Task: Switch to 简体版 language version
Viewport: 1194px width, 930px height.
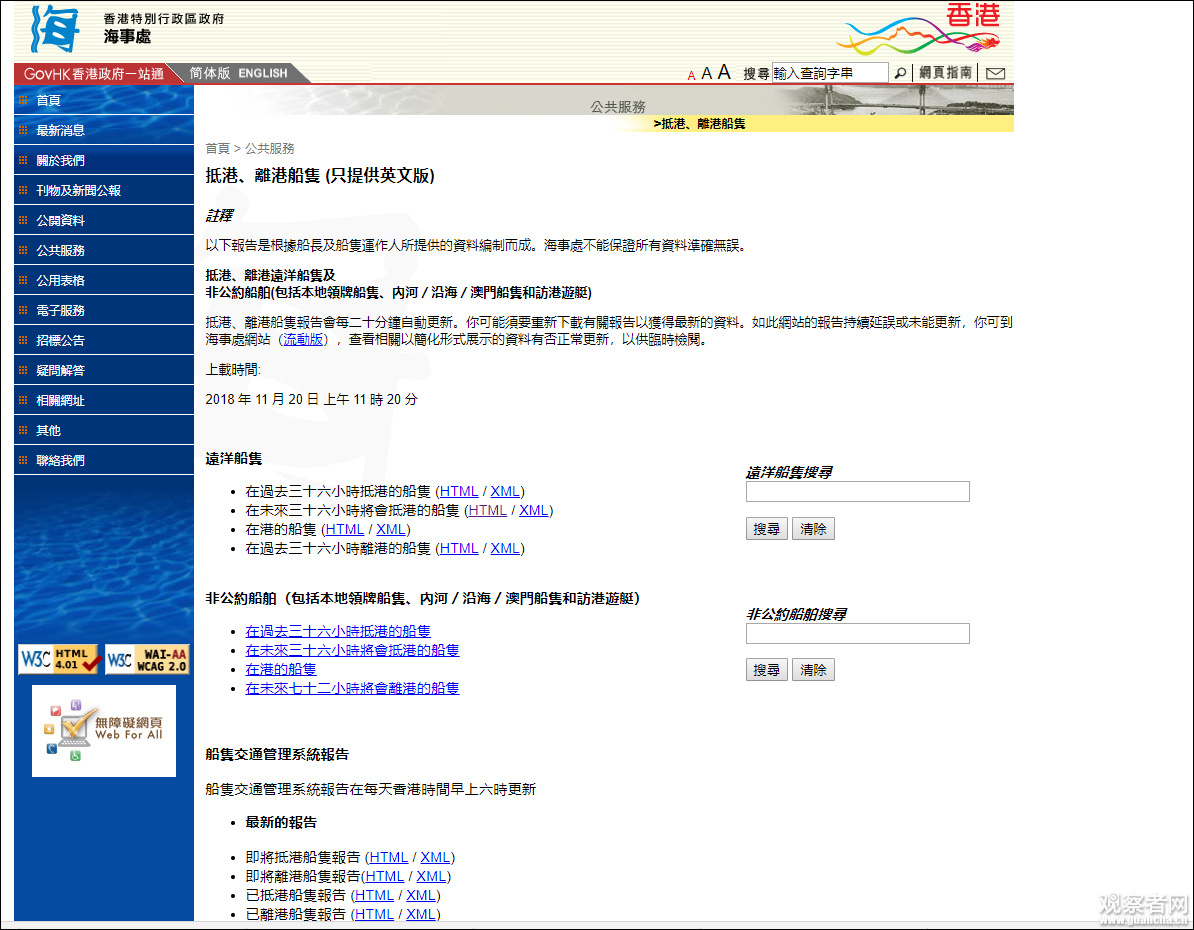Action: pyautogui.click(x=210, y=73)
